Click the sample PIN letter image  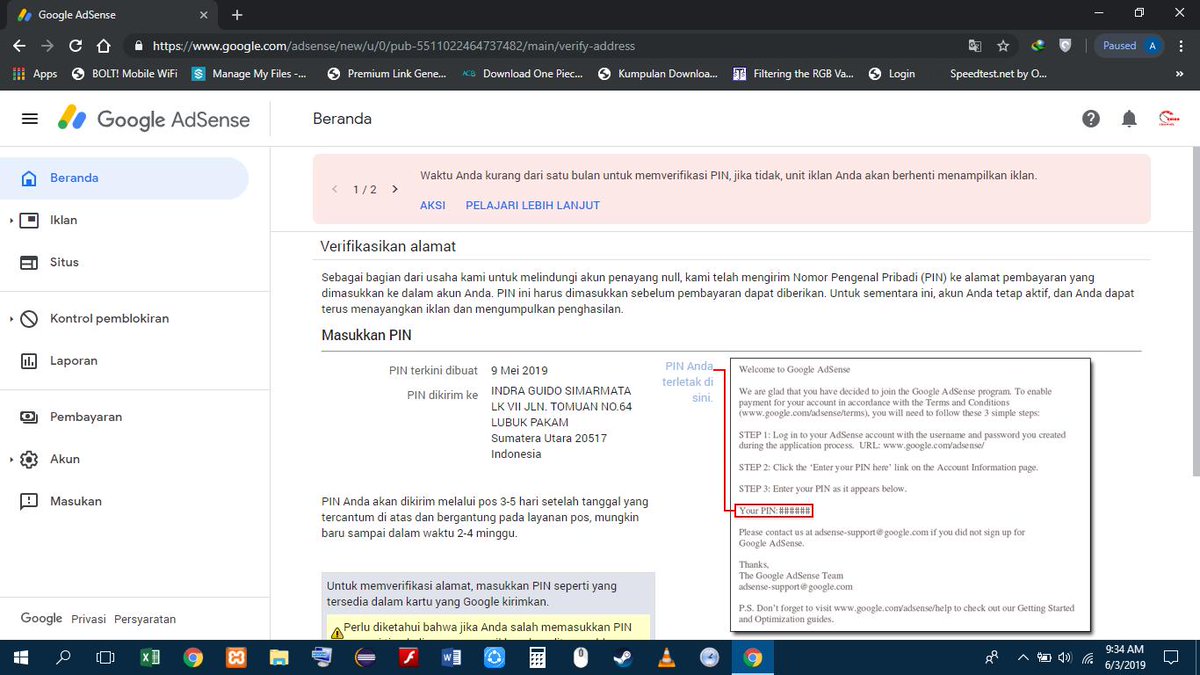coord(910,494)
